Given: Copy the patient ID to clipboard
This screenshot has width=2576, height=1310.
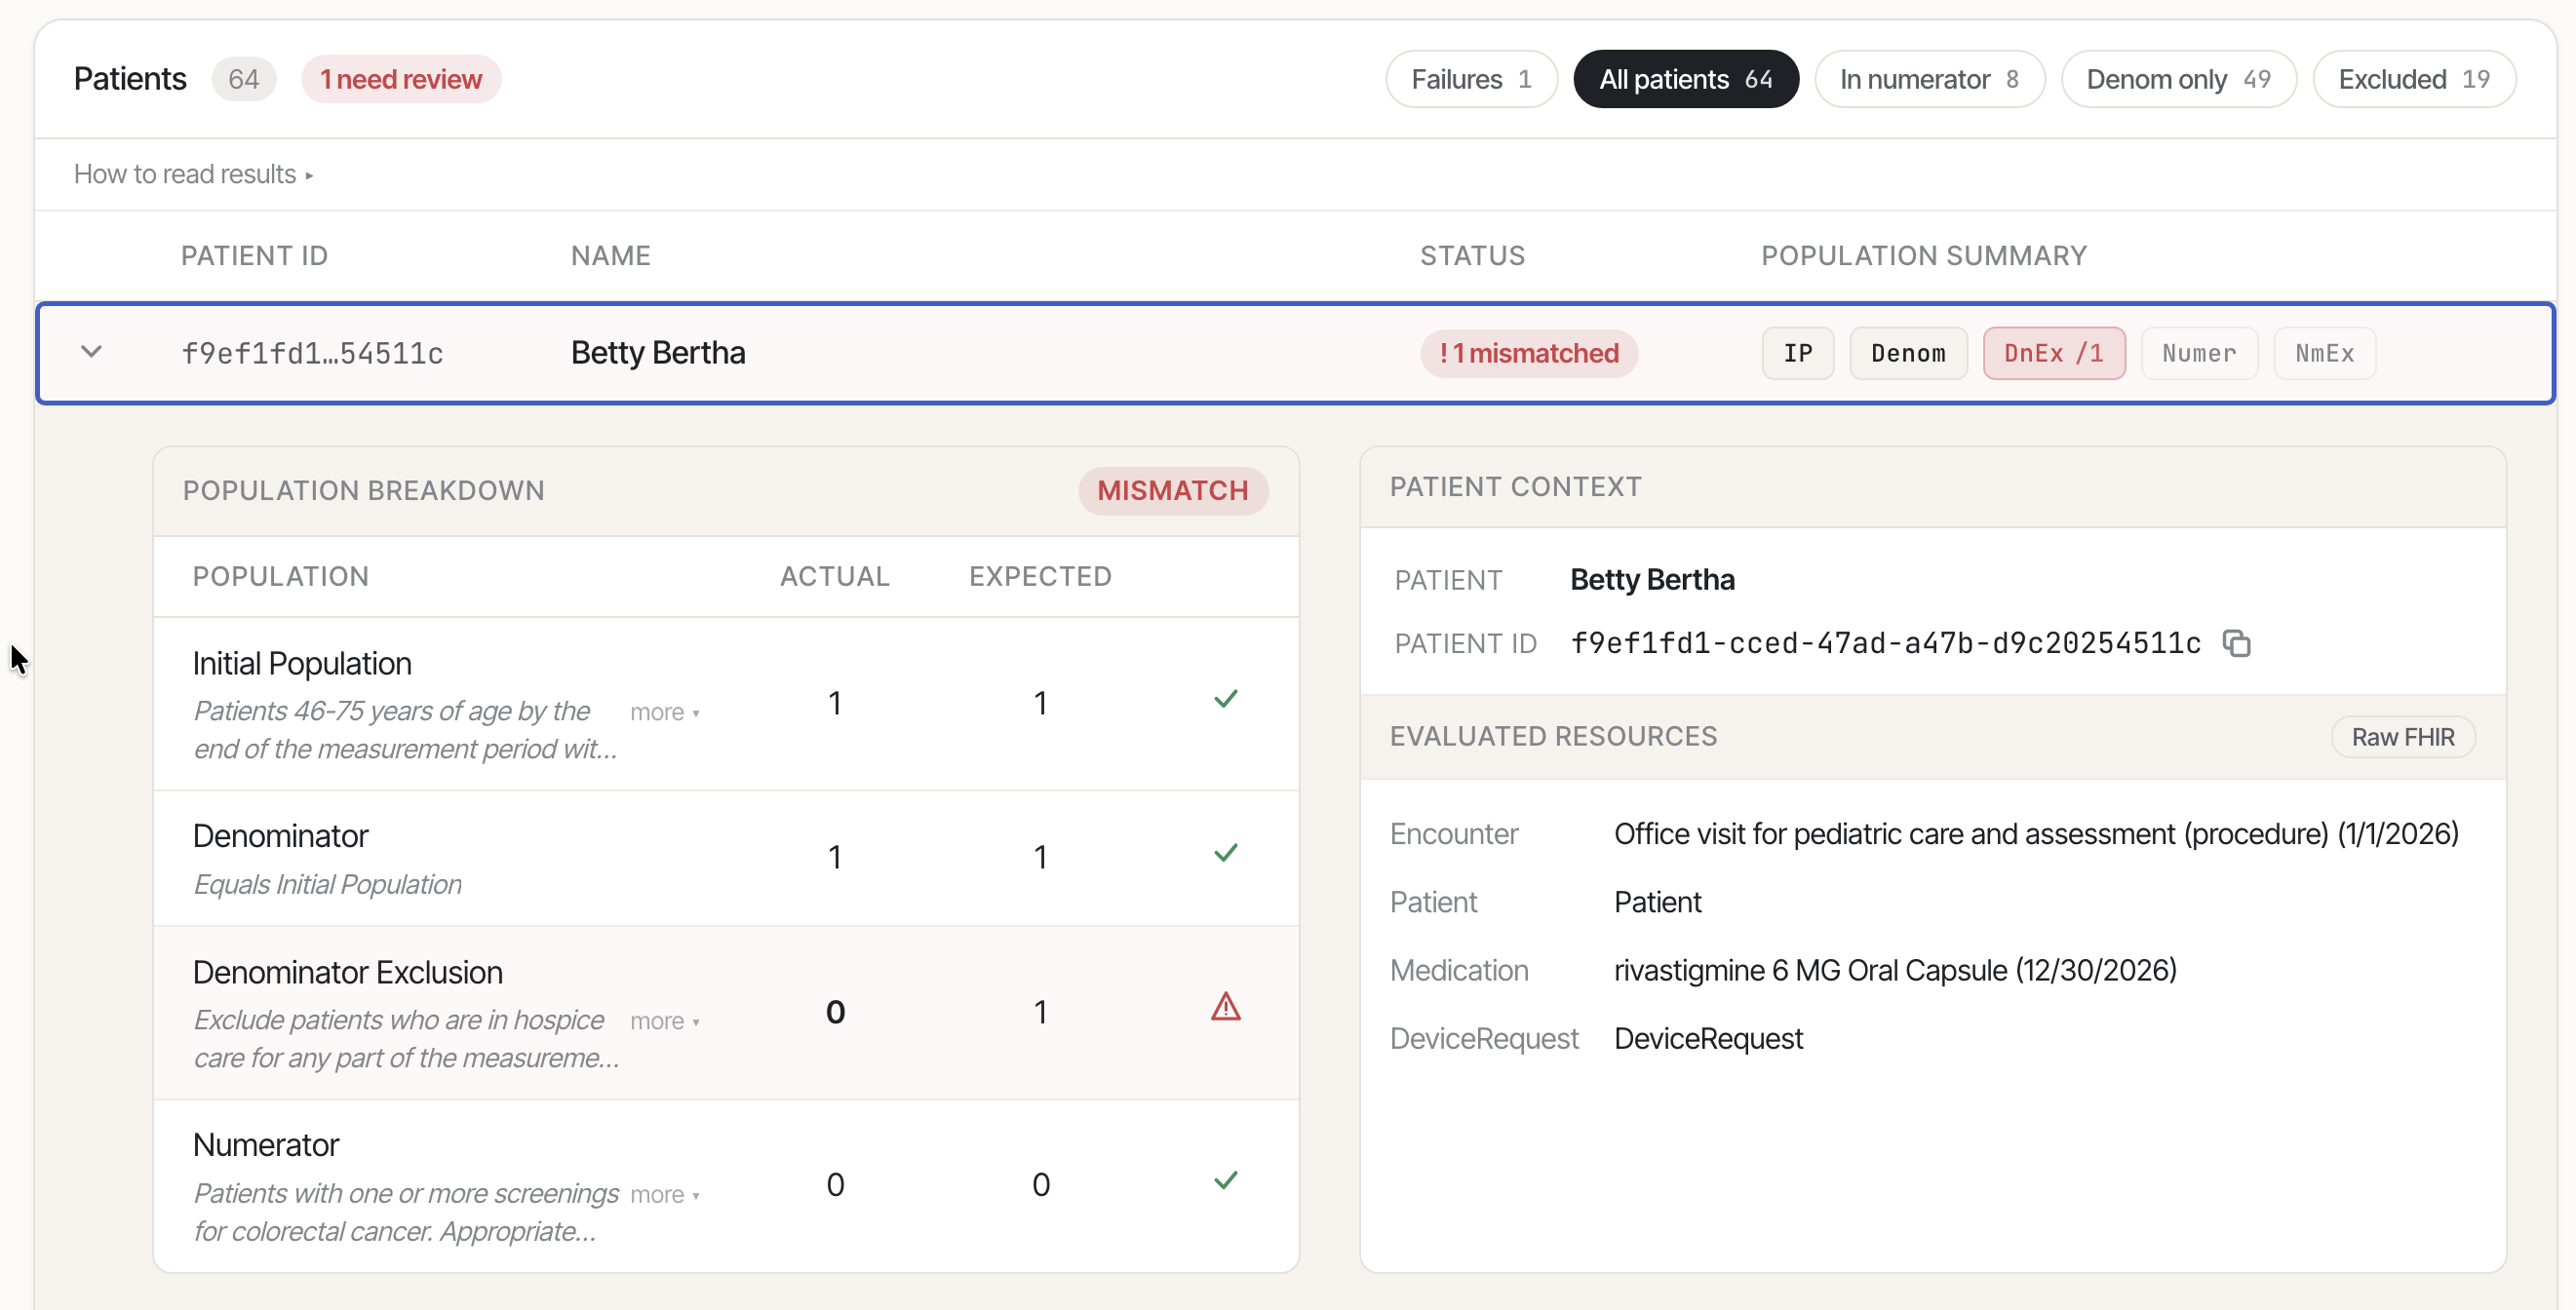Looking at the screenshot, I should tap(2236, 643).
